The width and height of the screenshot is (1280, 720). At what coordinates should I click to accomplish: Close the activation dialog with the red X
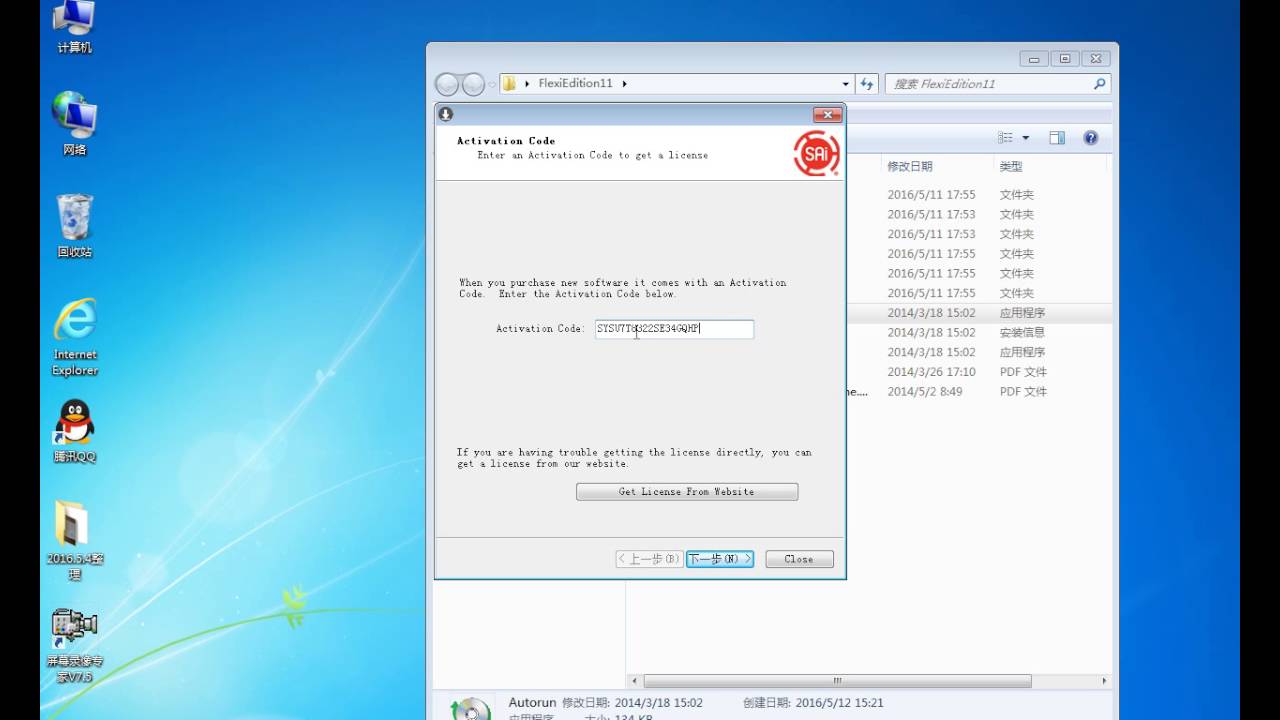827,114
